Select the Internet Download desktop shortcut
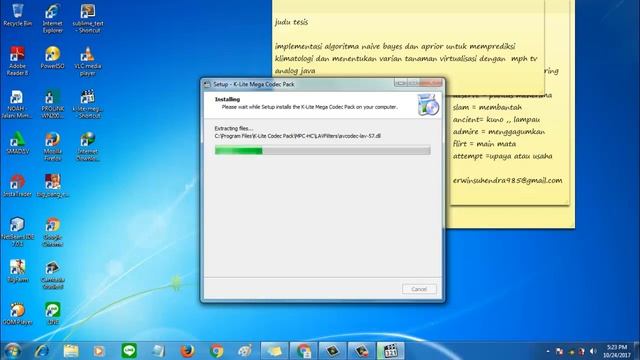The height and width of the screenshot is (360, 640). pos(88,146)
